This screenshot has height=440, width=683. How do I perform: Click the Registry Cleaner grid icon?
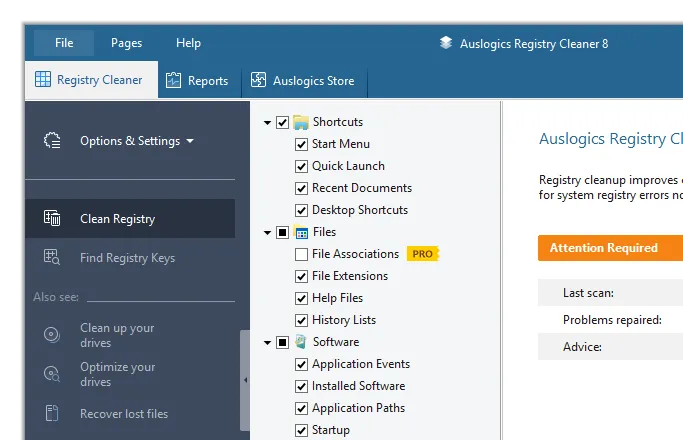(43, 79)
